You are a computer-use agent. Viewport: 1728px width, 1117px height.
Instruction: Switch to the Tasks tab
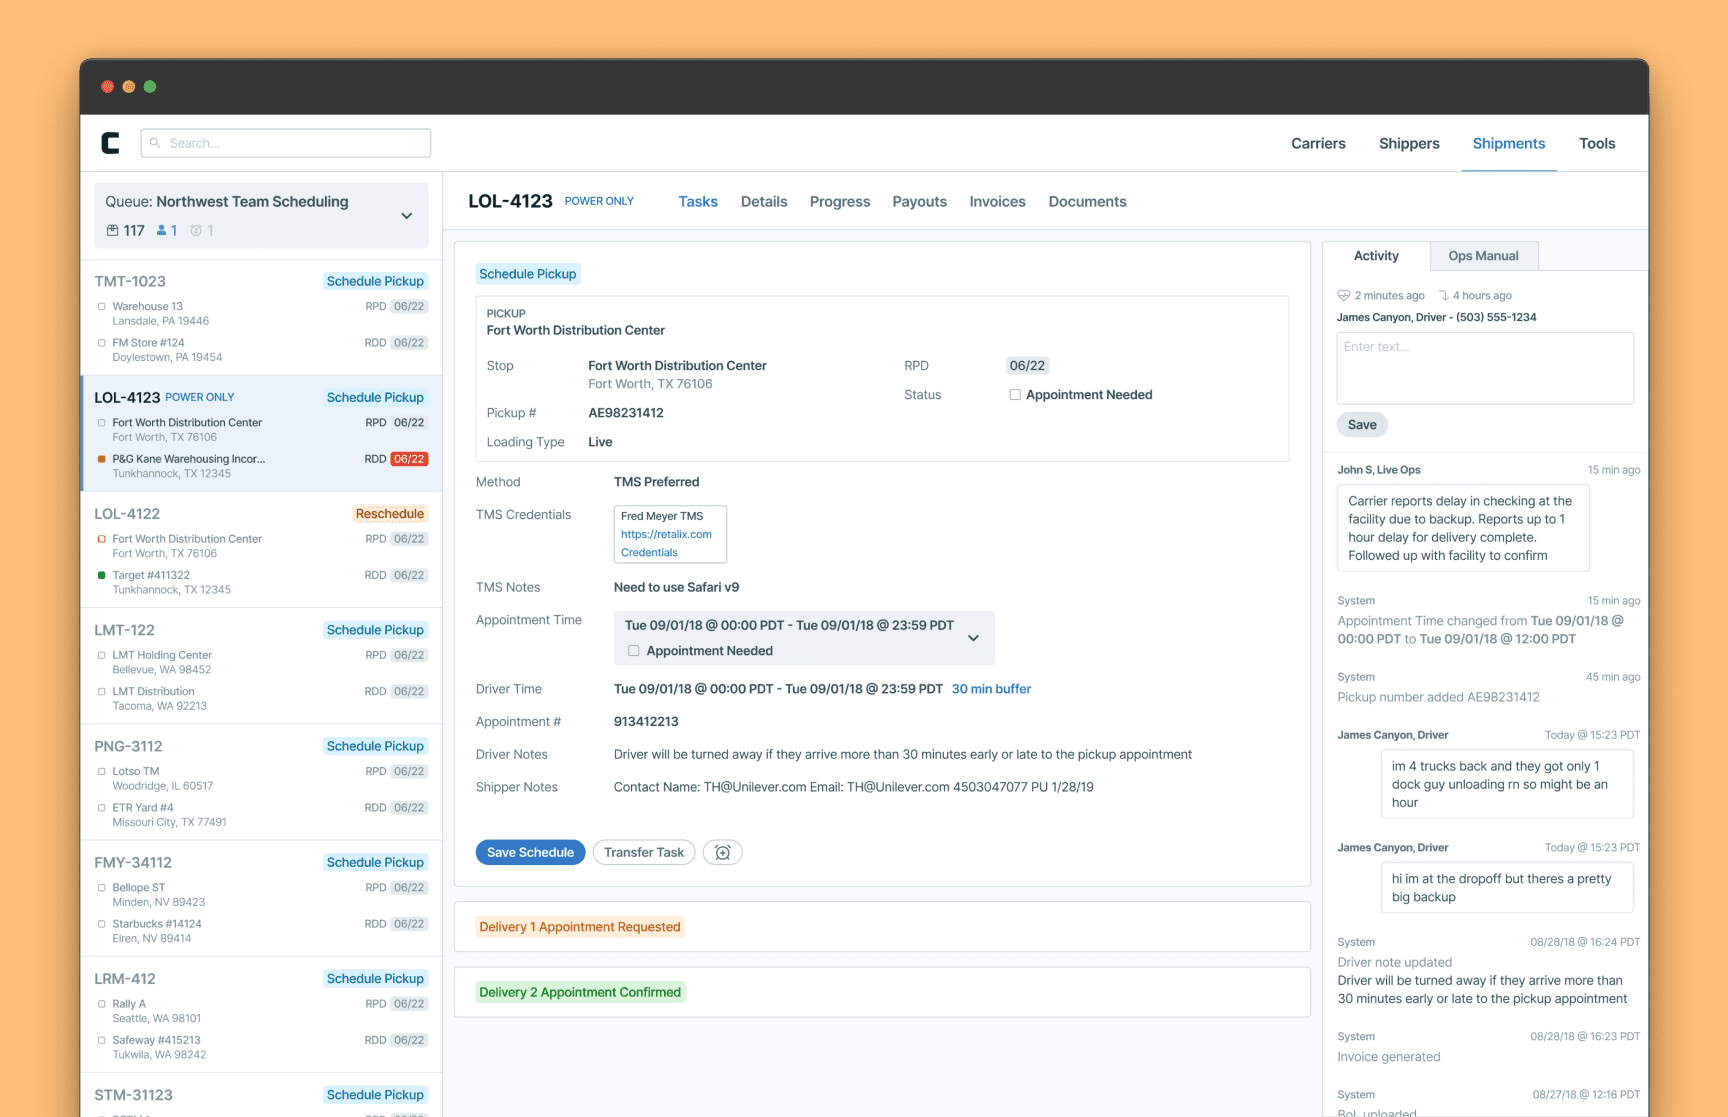(698, 201)
